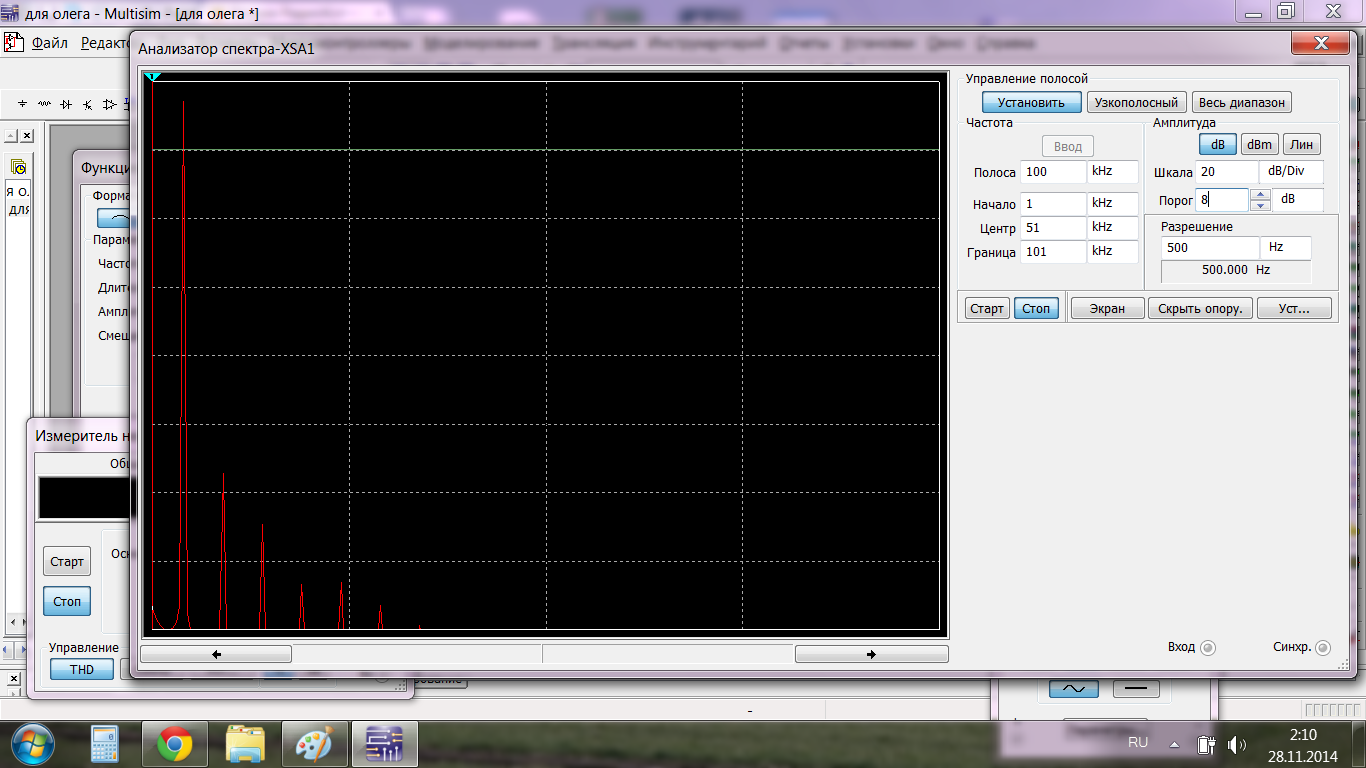Close the design toolbox panel with X
This screenshot has height=768, width=1366.
tap(27, 135)
